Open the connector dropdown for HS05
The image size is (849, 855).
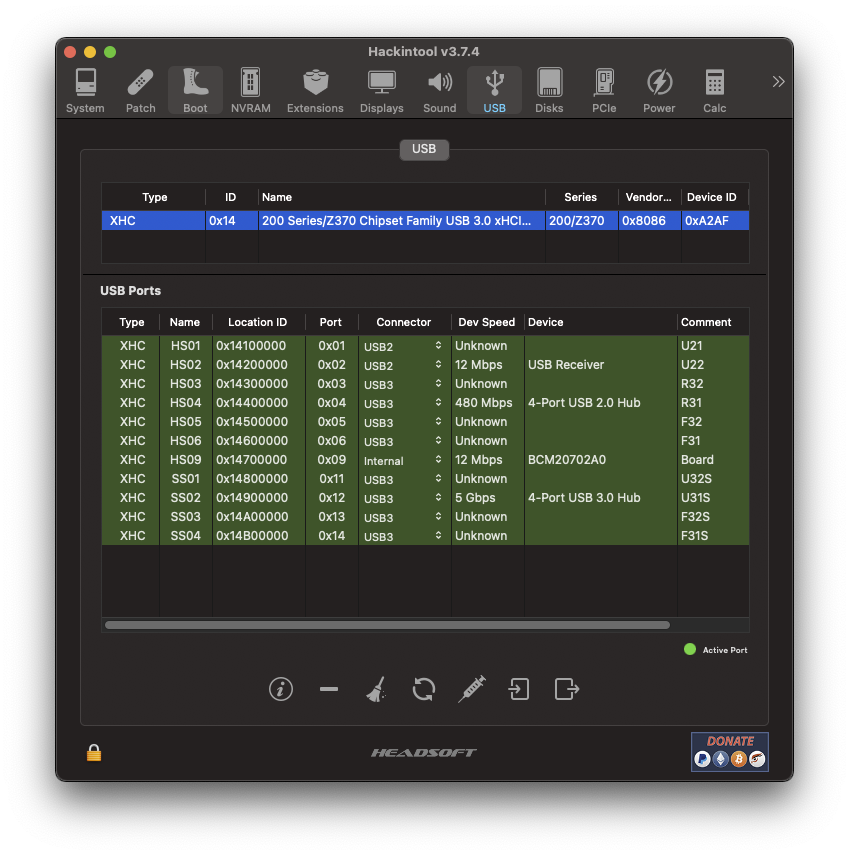point(404,423)
